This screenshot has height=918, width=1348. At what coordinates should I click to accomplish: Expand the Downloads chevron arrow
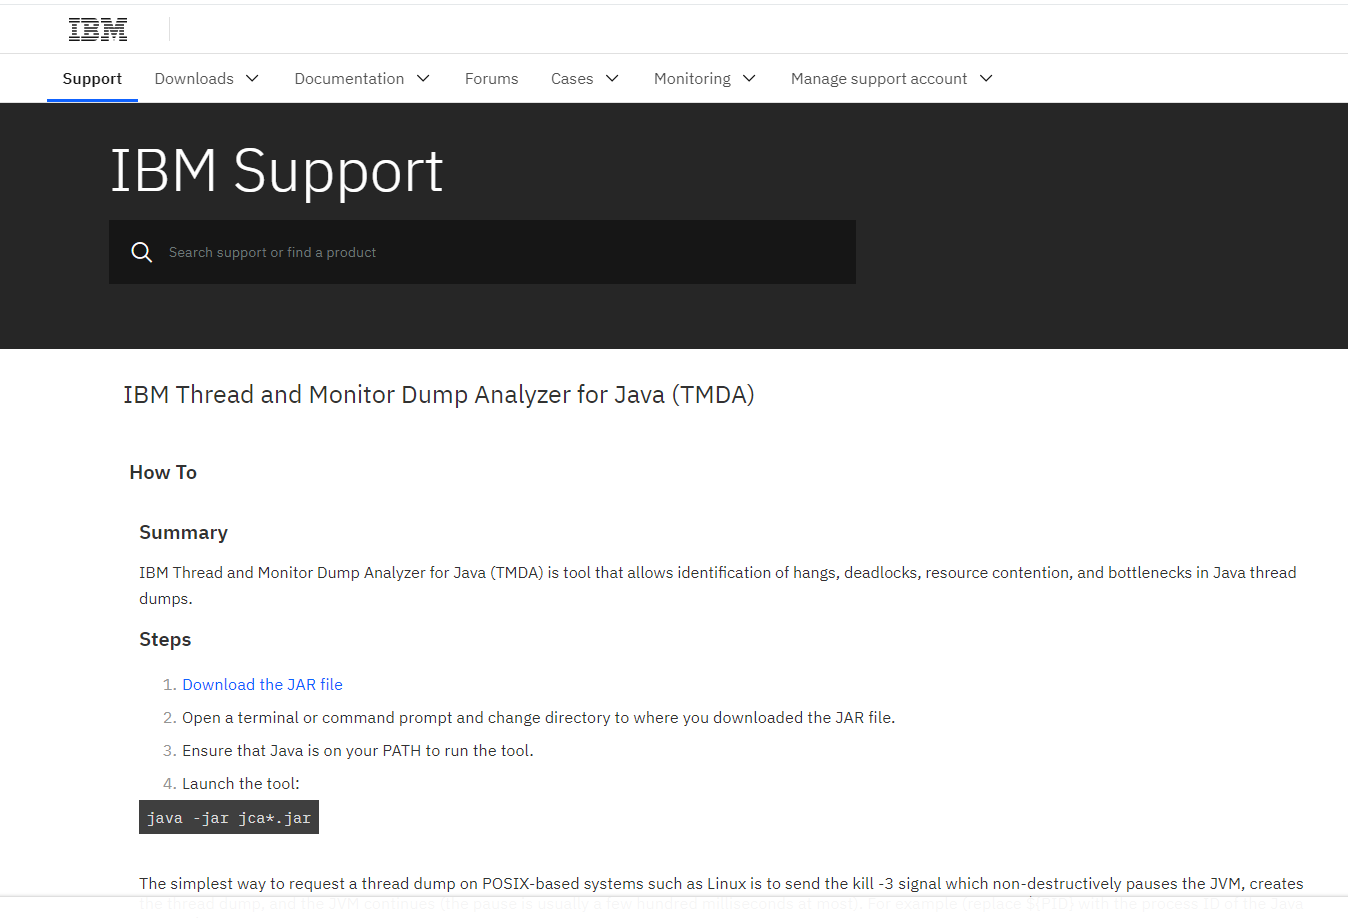(252, 78)
